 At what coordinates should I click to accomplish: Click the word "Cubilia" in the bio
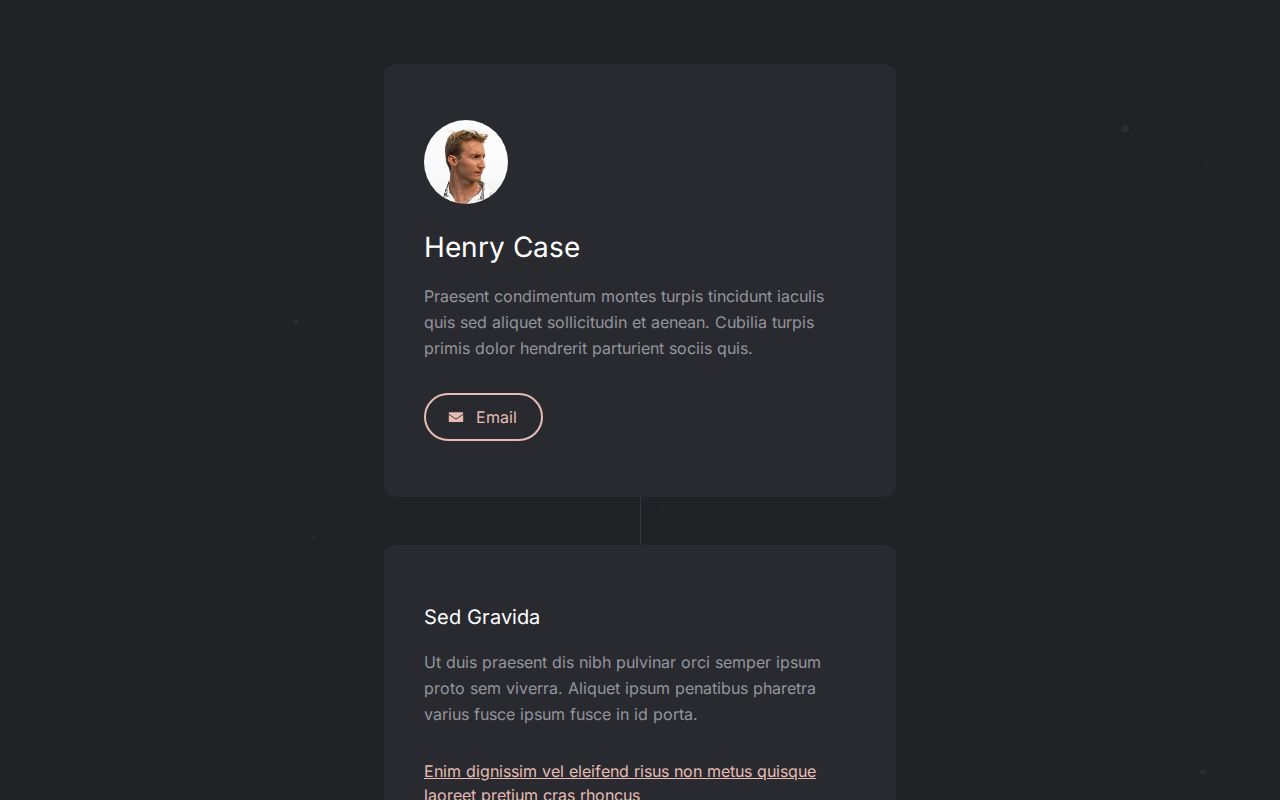point(741,322)
